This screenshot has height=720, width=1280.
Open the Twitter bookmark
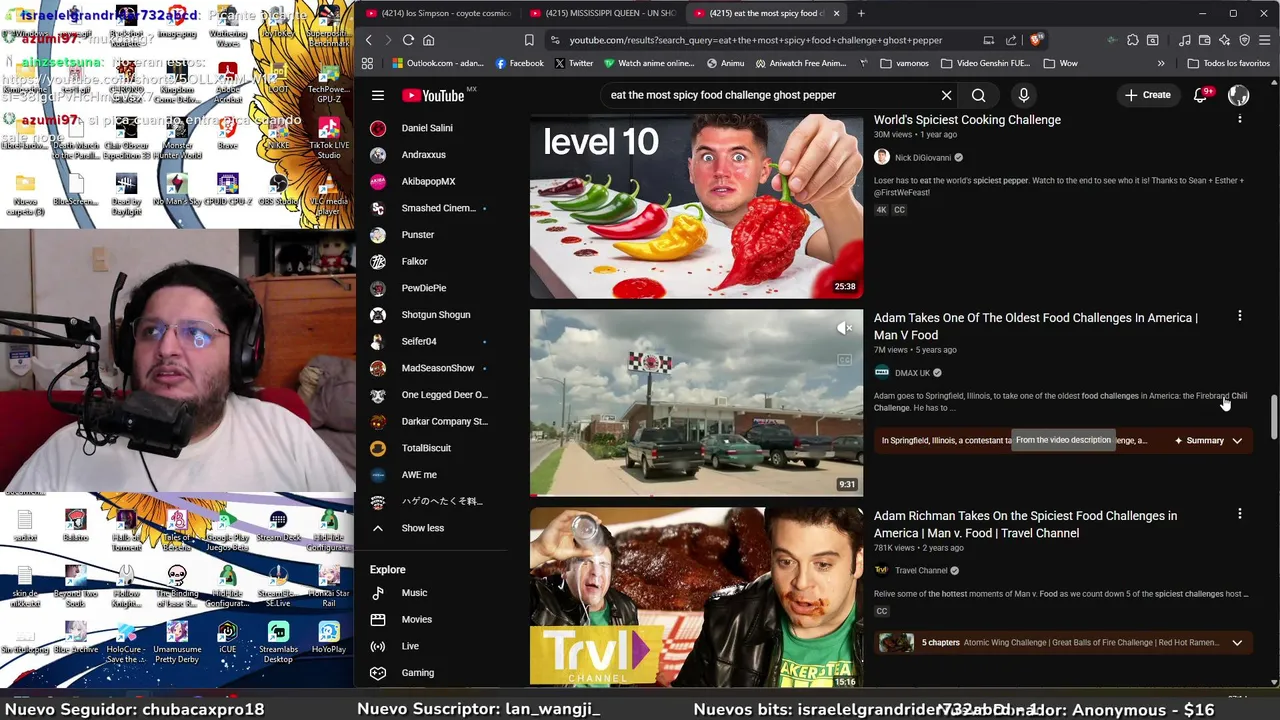(574, 63)
